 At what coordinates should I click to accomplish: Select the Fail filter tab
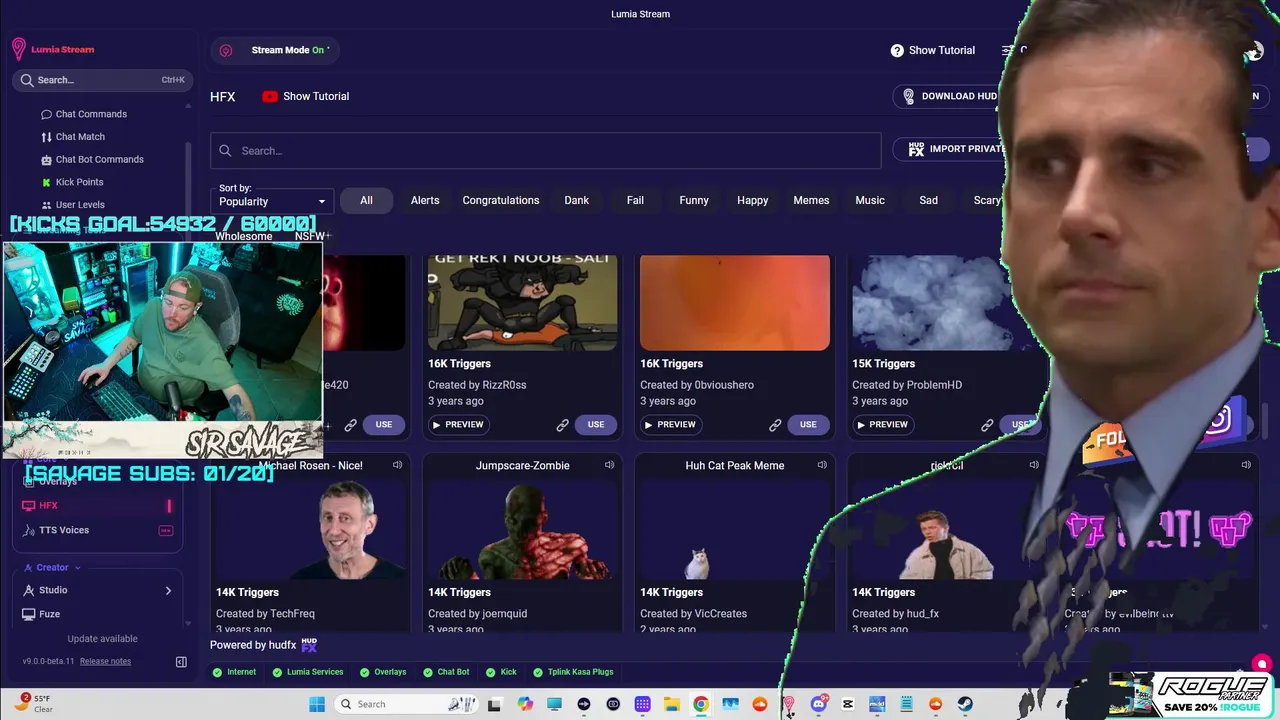tap(635, 200)
